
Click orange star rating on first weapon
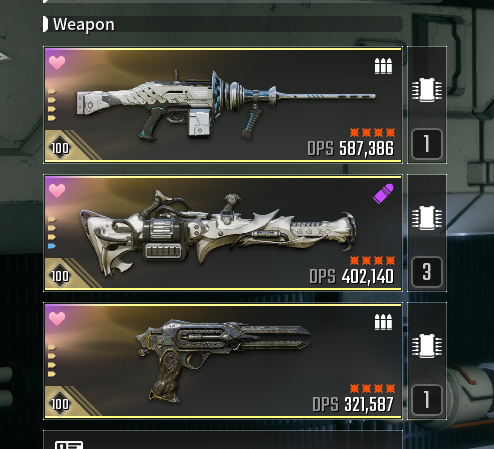coord(373,133)
